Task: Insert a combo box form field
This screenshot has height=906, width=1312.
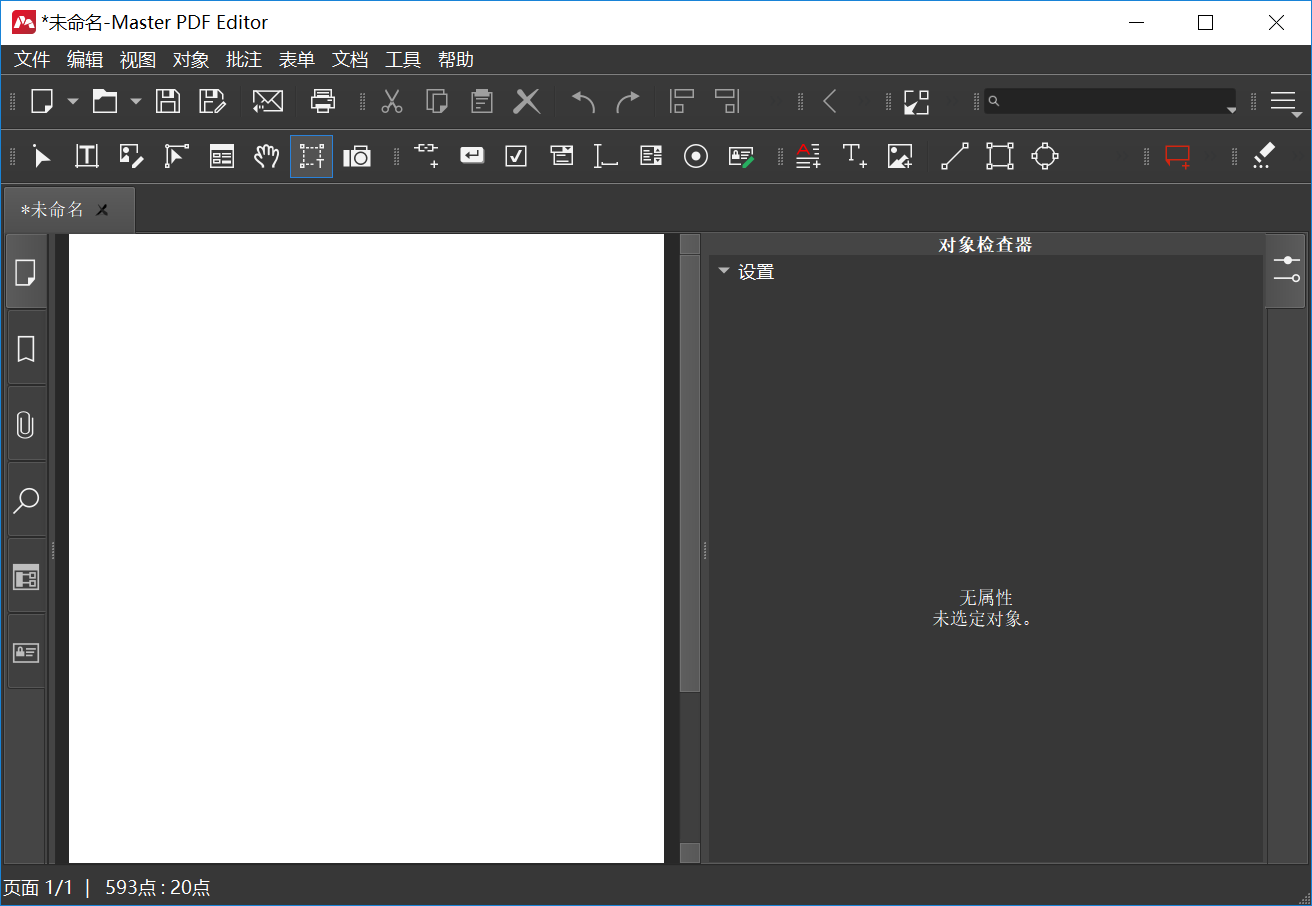Action: pyautogui.click(x=562, y=156)
